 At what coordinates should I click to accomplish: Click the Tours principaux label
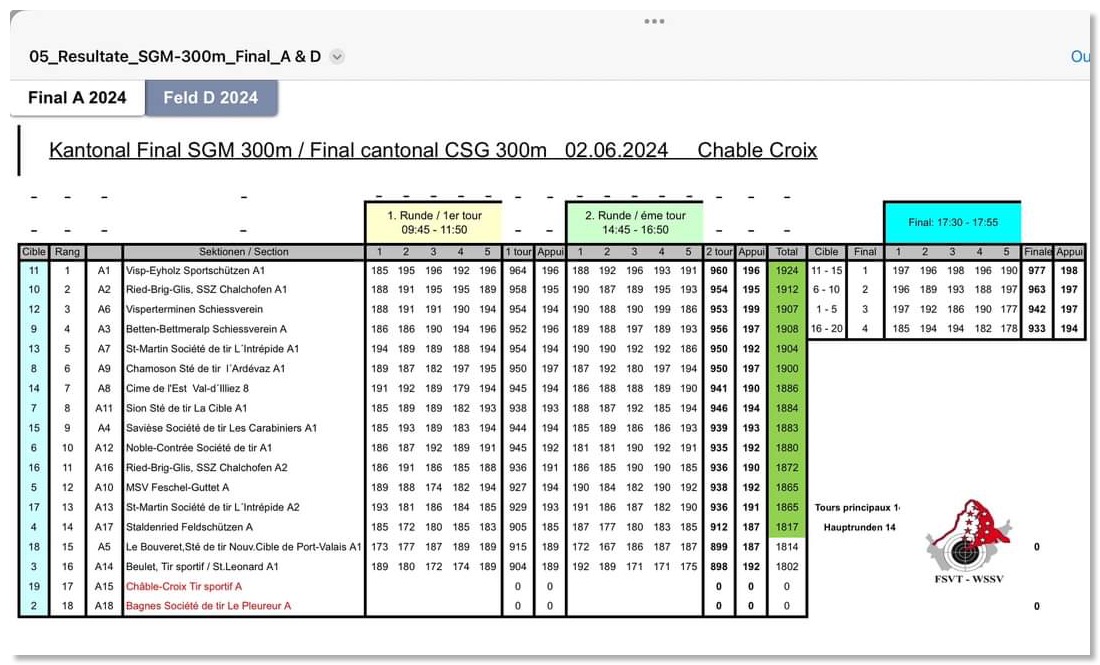[857, 508]
